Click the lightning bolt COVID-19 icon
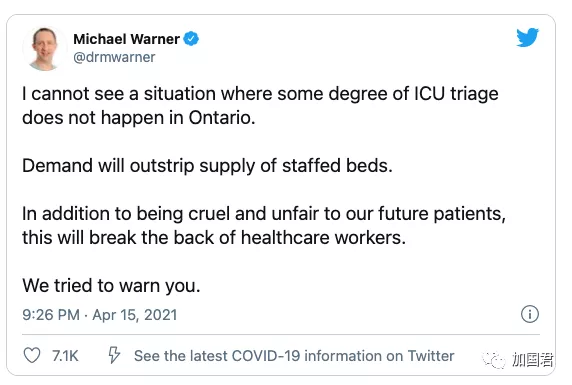 (x=114, y=355)
